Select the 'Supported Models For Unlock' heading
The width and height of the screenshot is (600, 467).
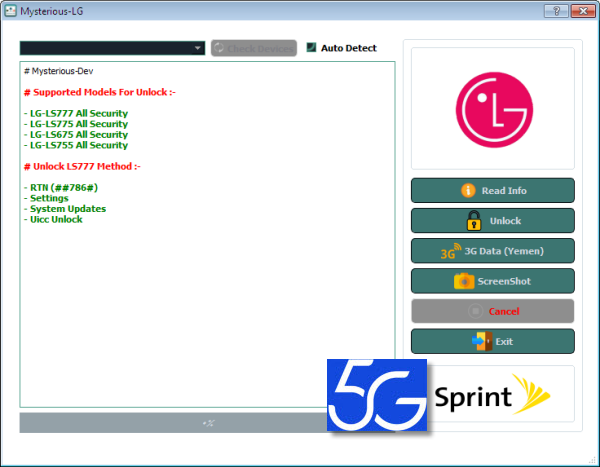pyautogui.click(x=99, y=92)
